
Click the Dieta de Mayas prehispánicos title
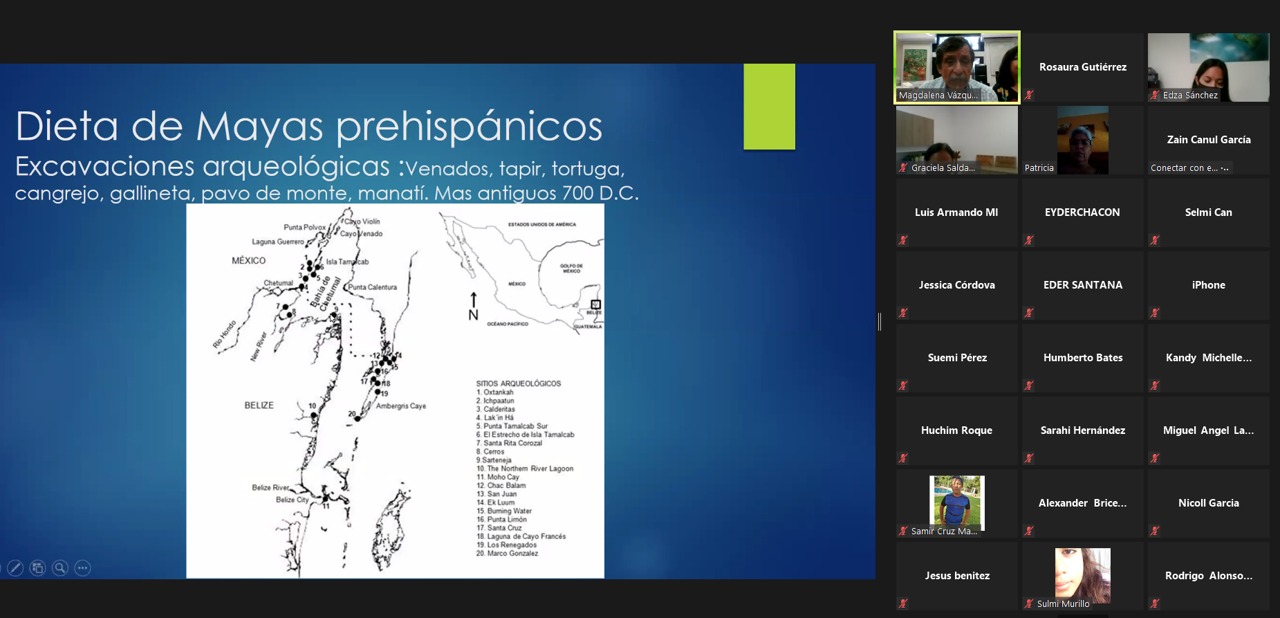point(309,127)
